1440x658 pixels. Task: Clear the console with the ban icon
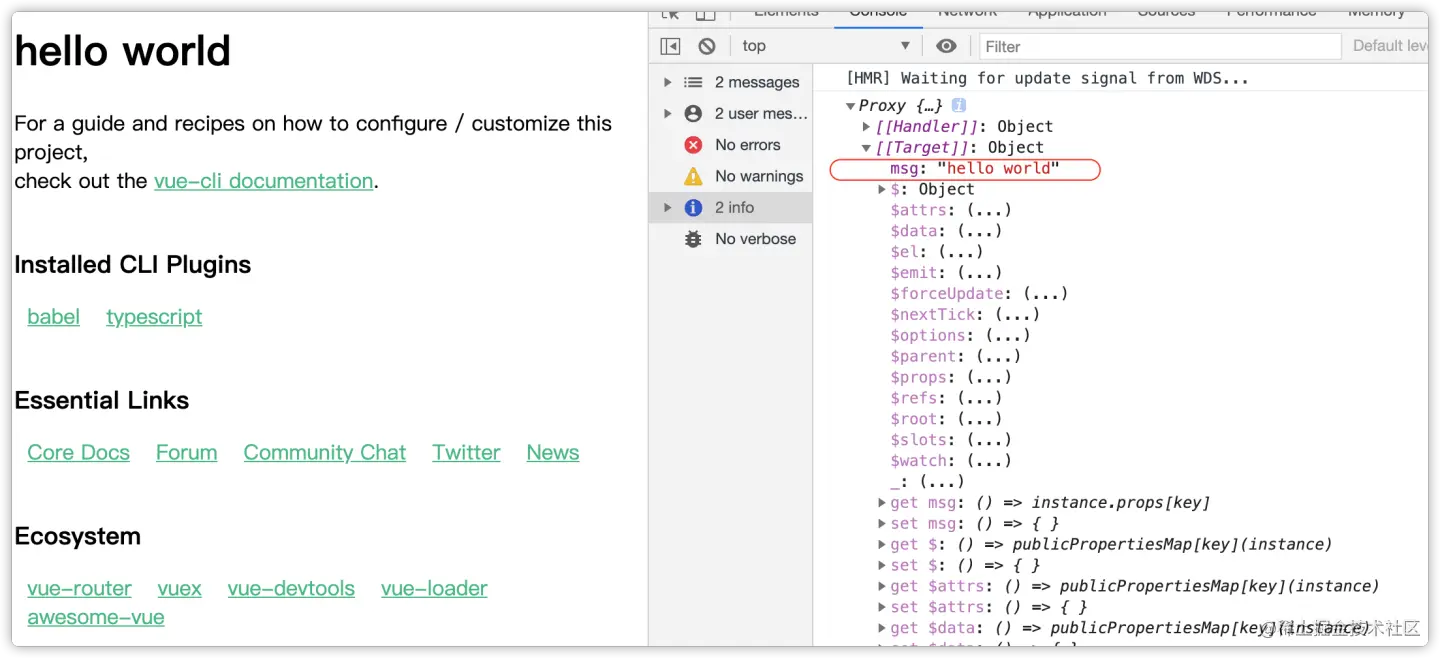click(707, 46)
